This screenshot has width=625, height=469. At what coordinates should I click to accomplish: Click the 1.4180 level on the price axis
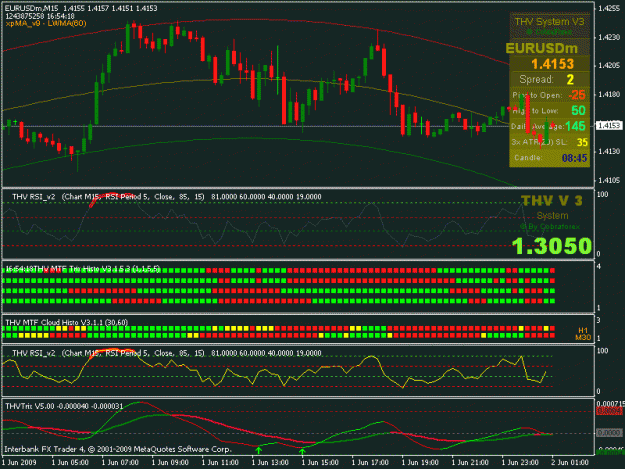pos(609,94)
